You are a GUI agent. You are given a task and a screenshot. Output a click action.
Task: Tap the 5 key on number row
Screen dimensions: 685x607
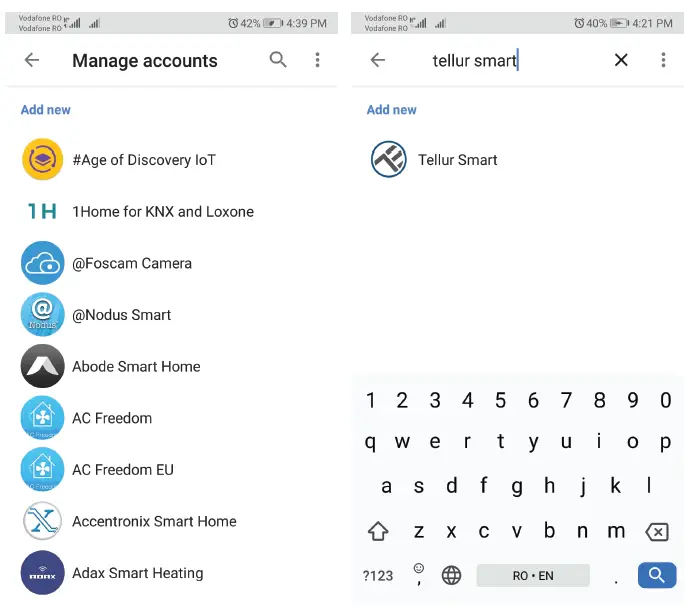click(501, 400)
